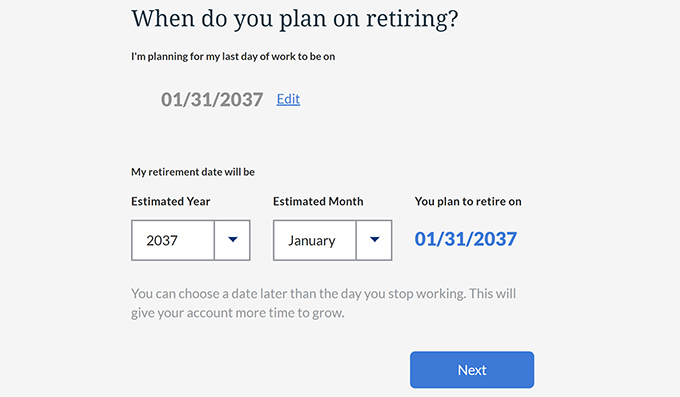
Task: Click the word 'When' in the page title
Action: coord(163,18)
